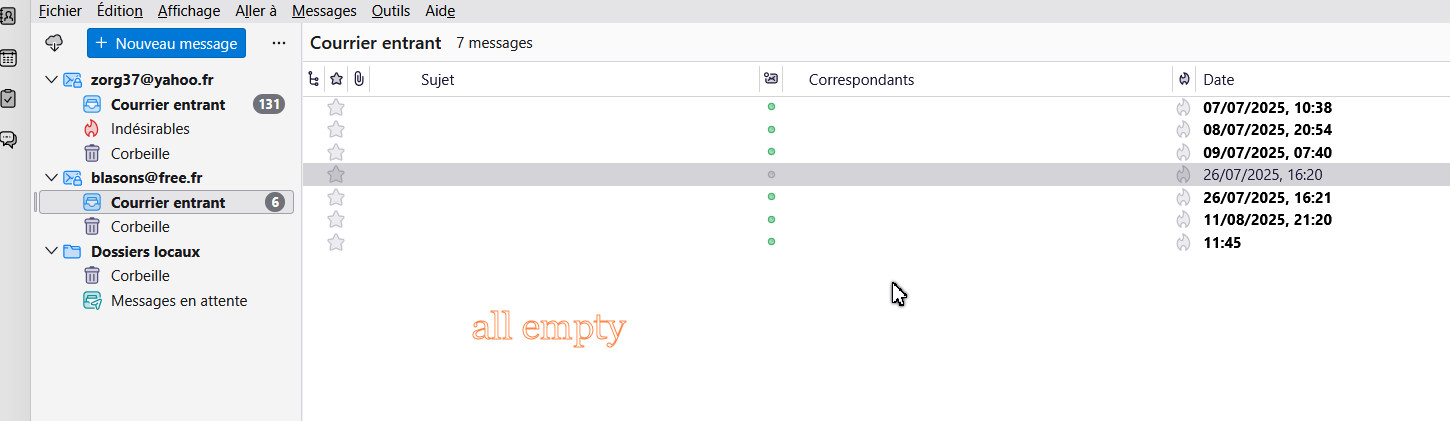The width and height of the screenshot is (1450, 421).
Task: Collapse the zorg37@yahoo.fr account
Action: coord(52,80)
